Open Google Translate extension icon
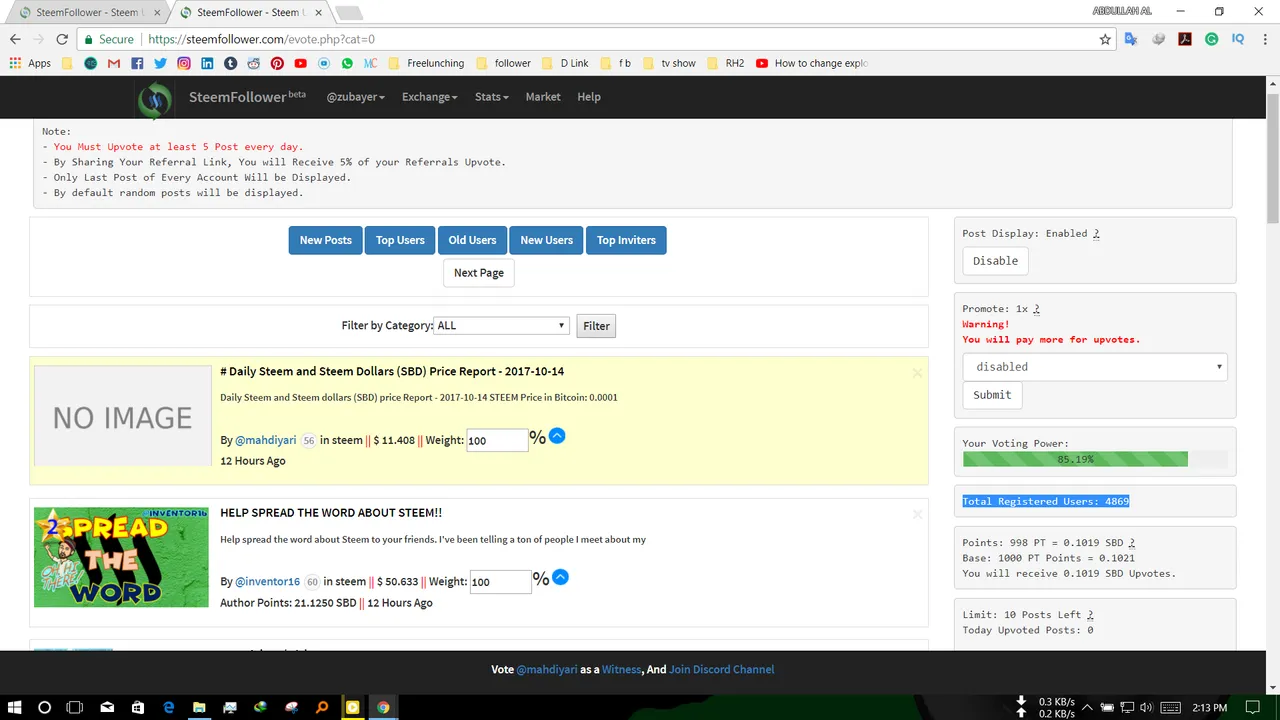Image resolution: width=1280 pixels, height=720 pixels. point(1131,39)
